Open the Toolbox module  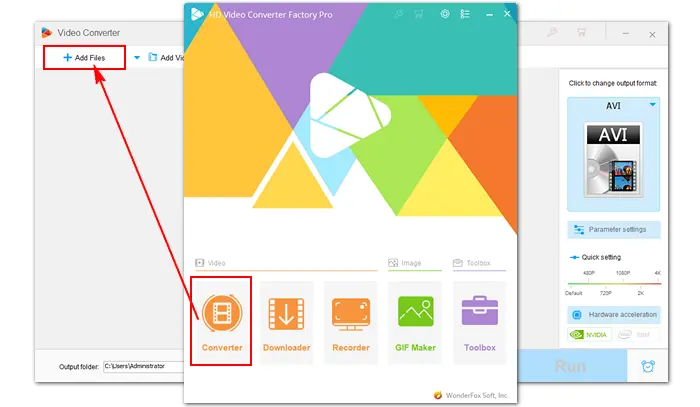tap(480, 321)
